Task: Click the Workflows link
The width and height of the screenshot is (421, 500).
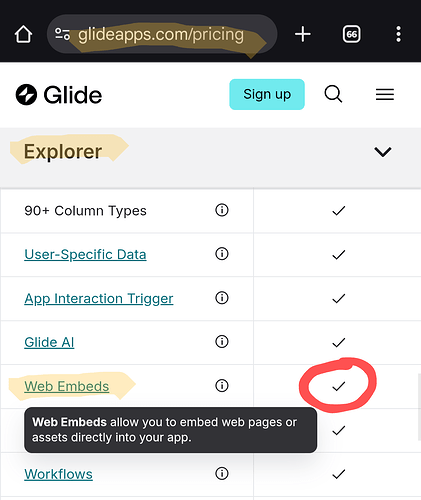Action: point(58,474)
